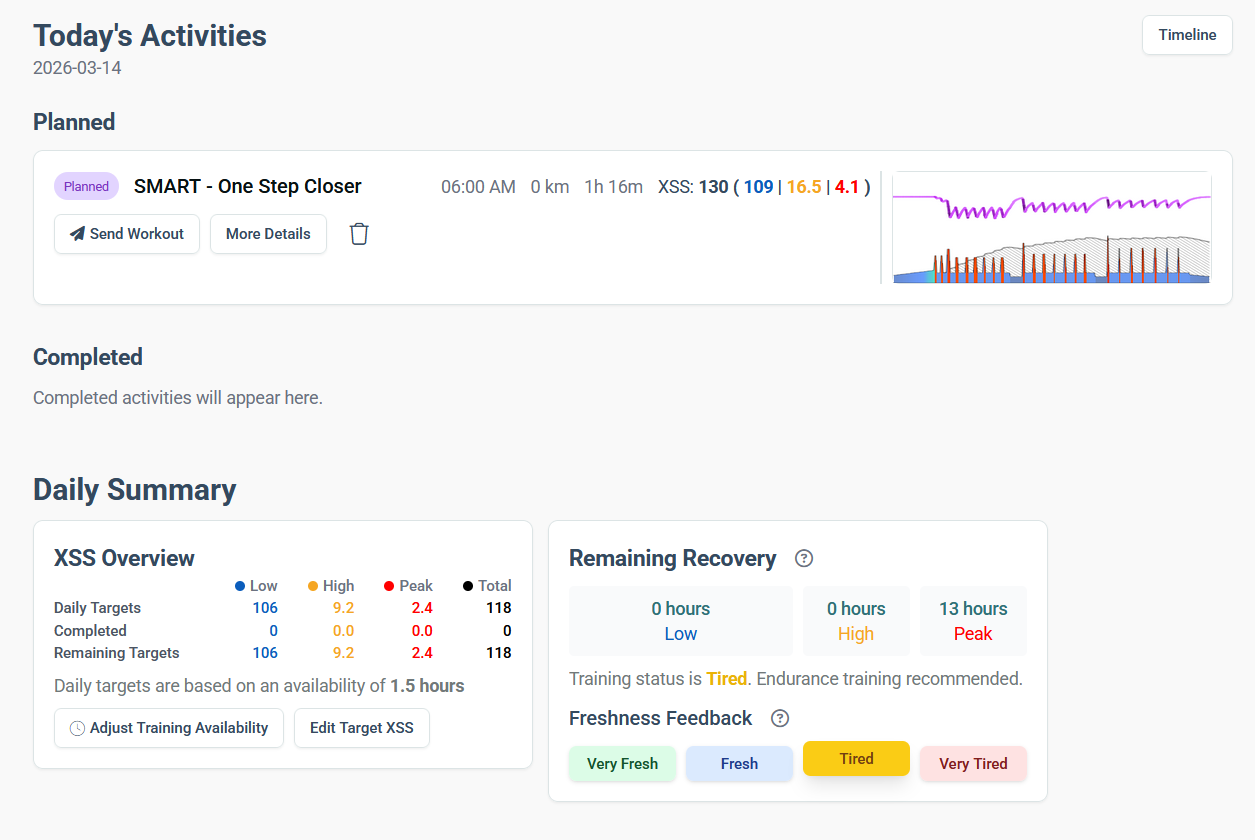Select the Very Fresh feedback option
This screenshot has height=840, width=1255.
[x=622, y=763]
